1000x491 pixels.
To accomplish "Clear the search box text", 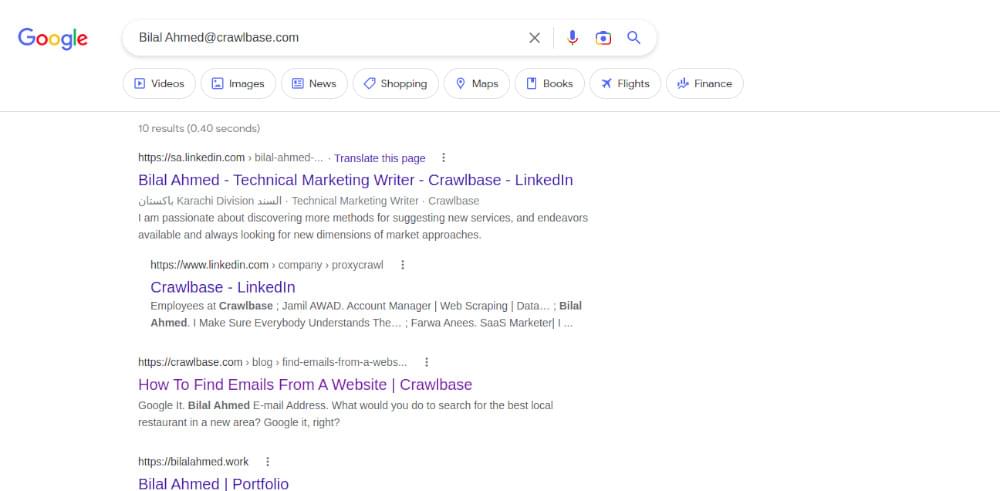I will pyautogui.click(x=534, y=38).
